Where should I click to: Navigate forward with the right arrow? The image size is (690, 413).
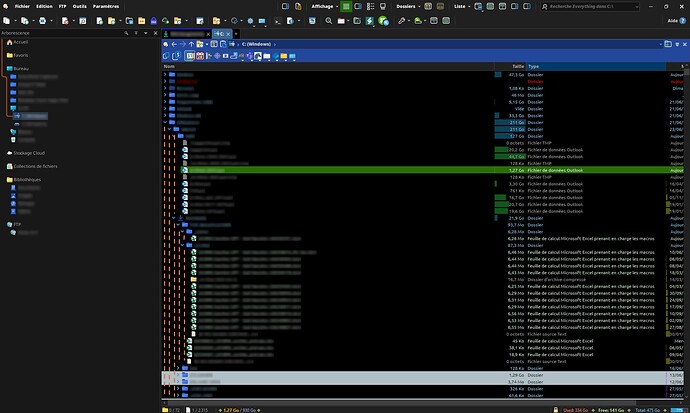(183, 44)
